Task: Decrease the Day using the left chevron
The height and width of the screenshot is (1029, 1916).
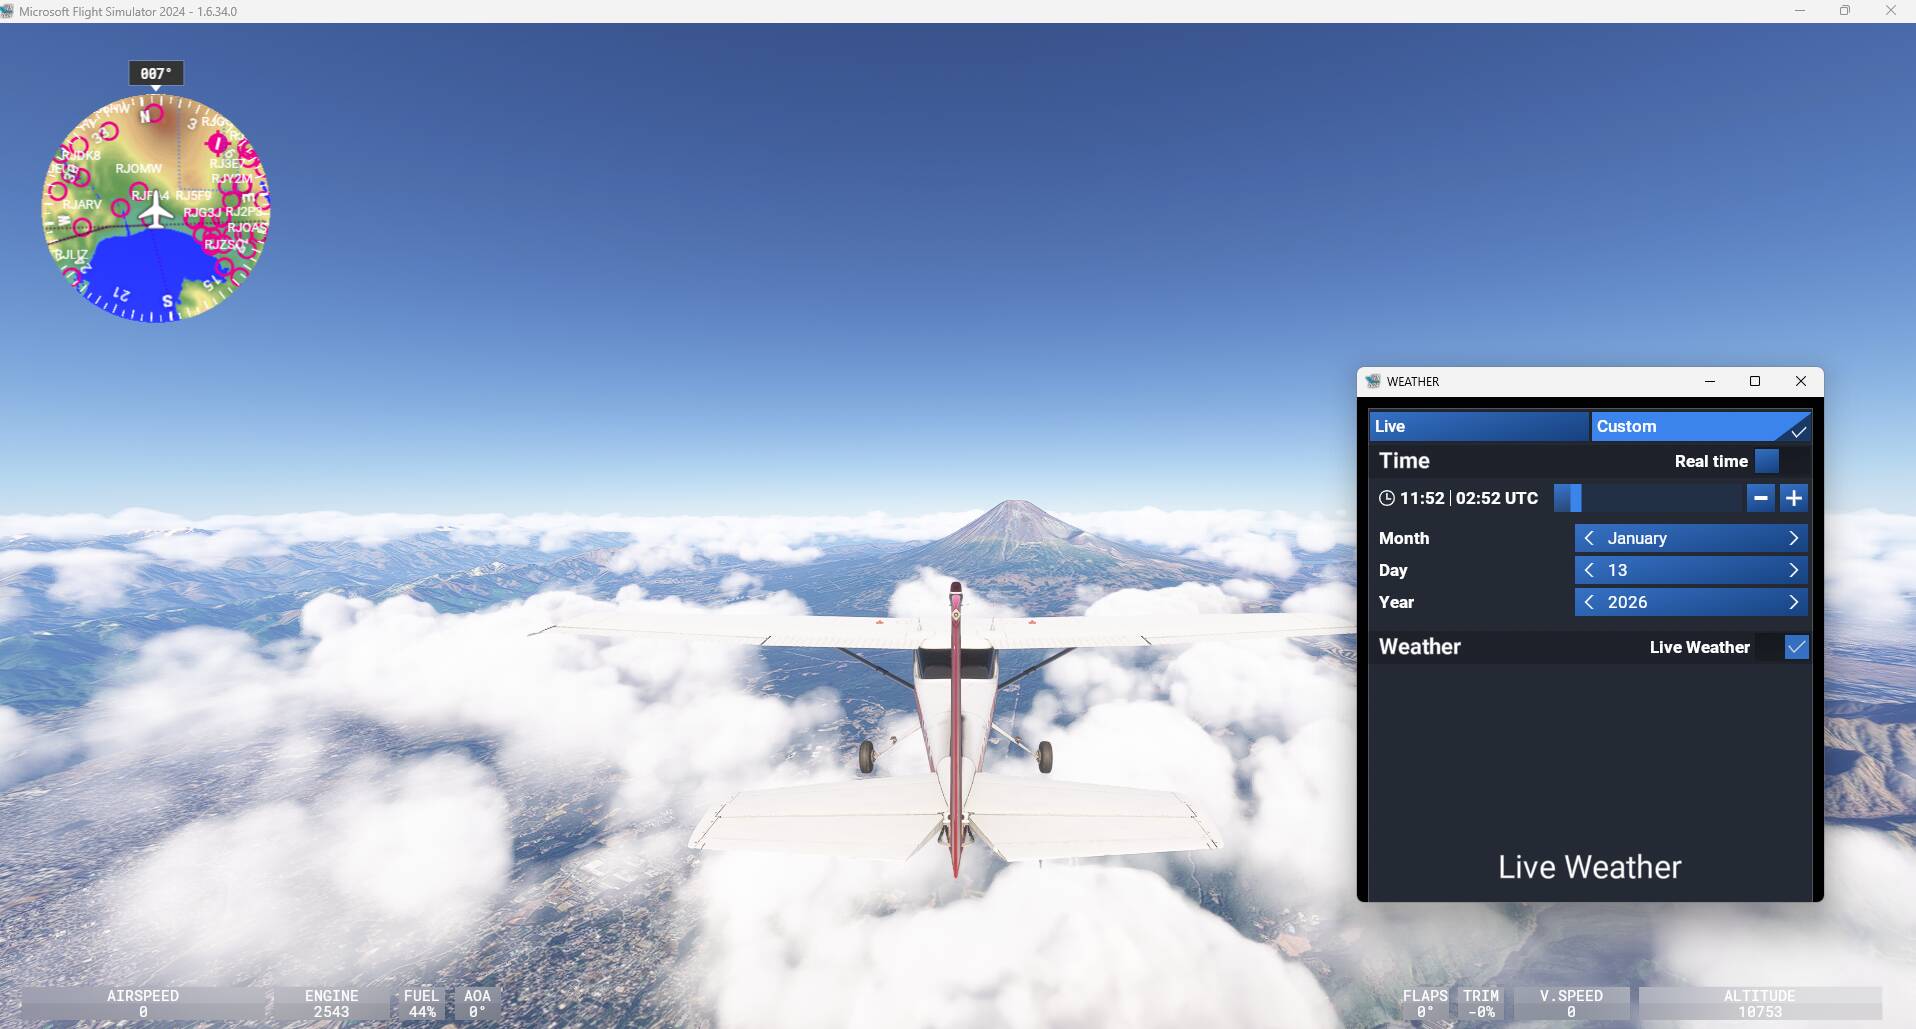Action: pyautogui.click(x=1590, y=570)
